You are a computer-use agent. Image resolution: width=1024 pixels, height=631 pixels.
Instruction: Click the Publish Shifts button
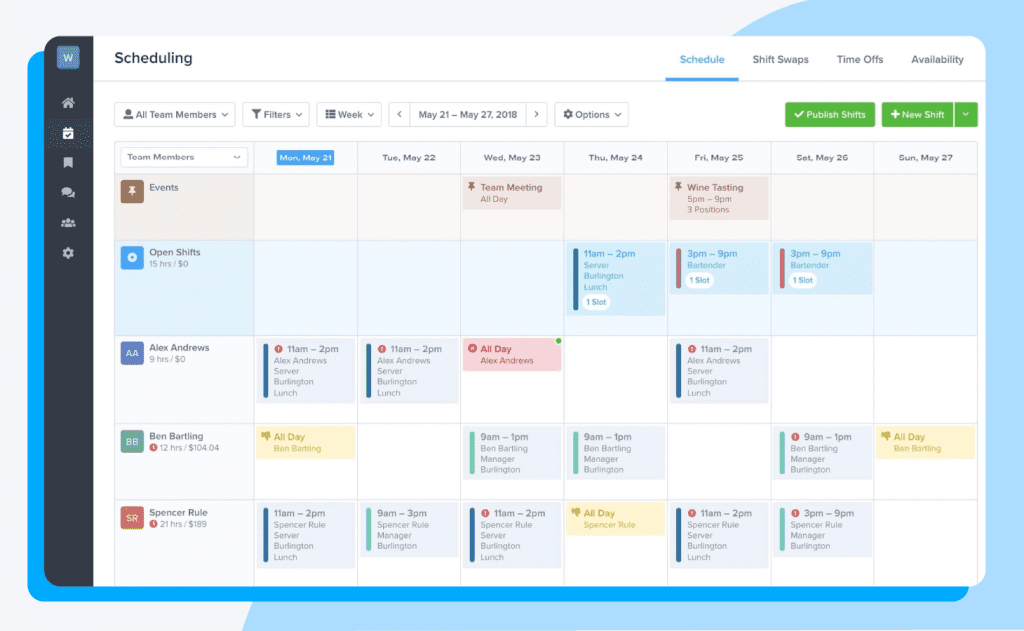point(829,114)
